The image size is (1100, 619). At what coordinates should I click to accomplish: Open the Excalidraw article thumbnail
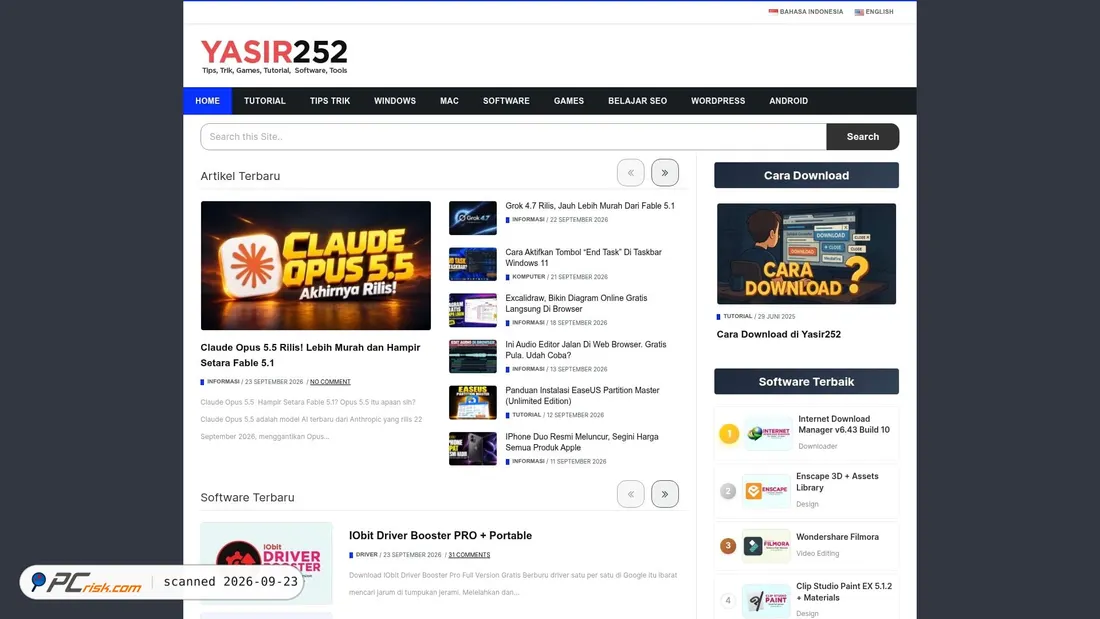(473, 310)
